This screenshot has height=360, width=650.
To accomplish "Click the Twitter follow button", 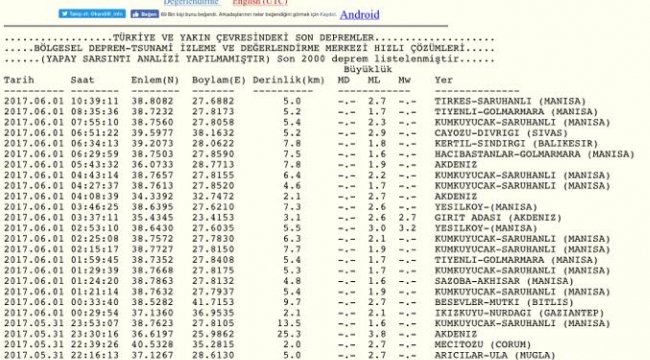I will (92, 14).
